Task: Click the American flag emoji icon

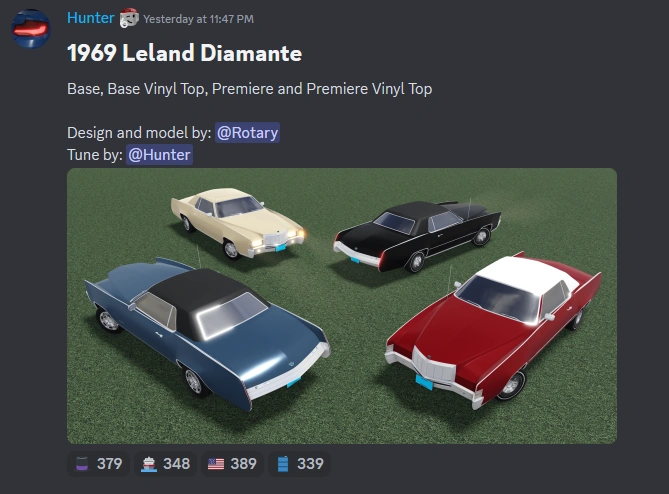Action: 216,464
